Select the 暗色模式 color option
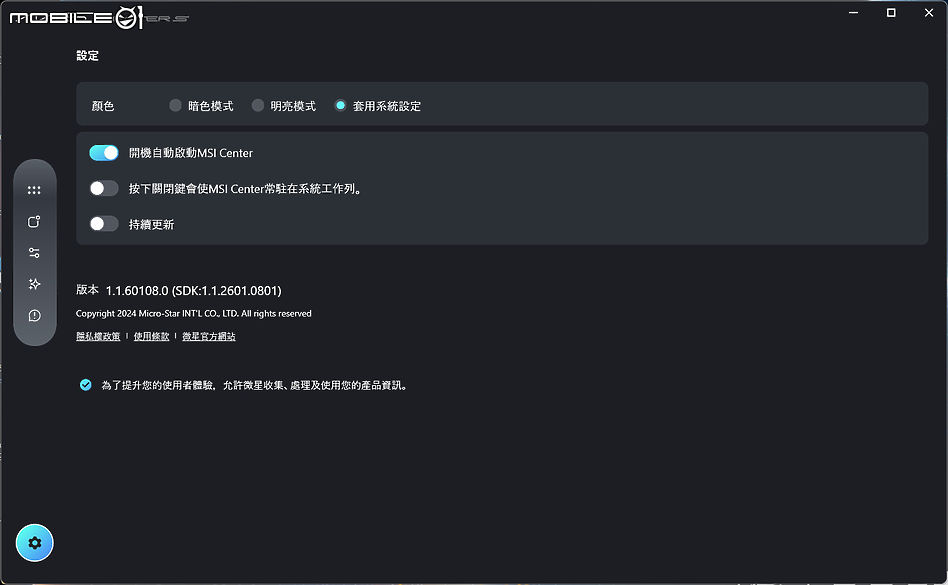948x585 pixels. click(174, 104)
